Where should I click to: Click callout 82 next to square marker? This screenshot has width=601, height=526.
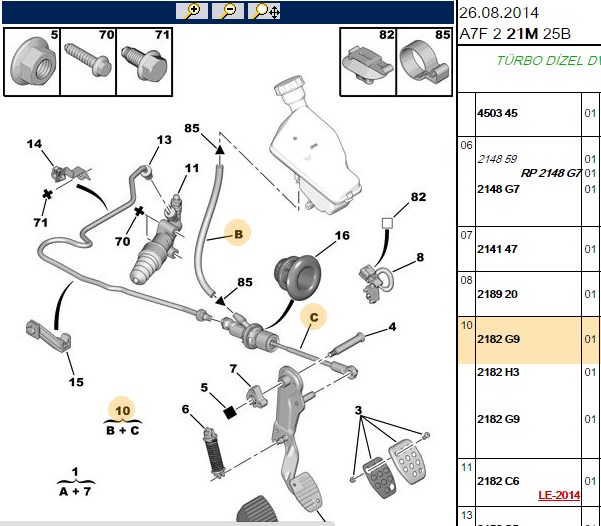pos(418,197)
